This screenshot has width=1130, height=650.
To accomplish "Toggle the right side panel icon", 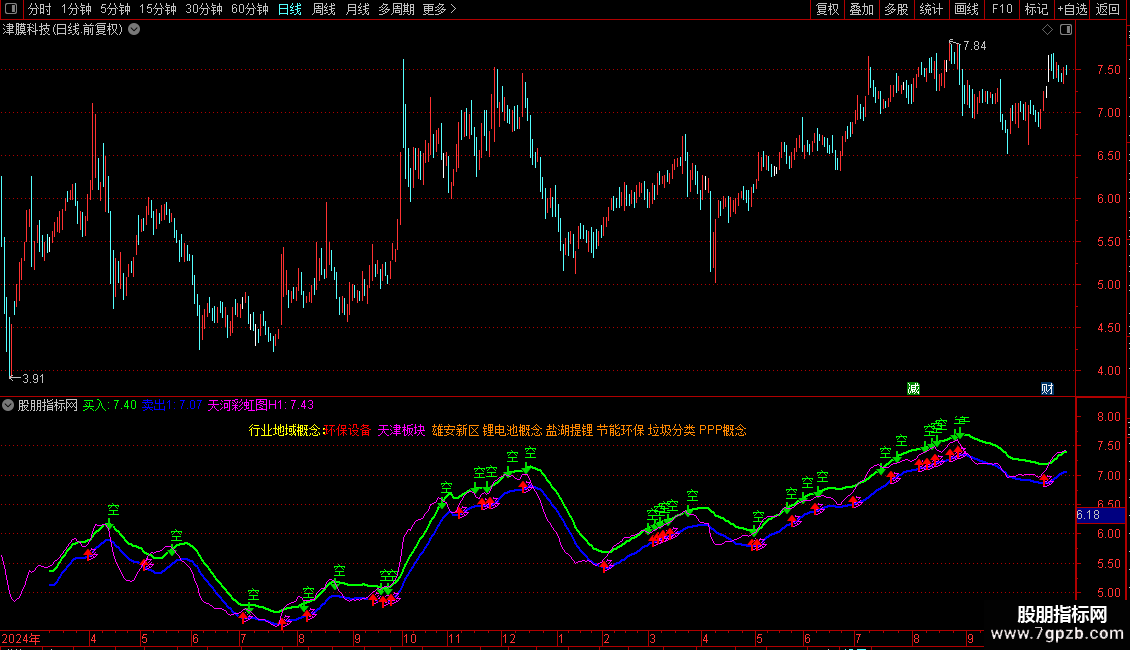I will (1066, 30).
